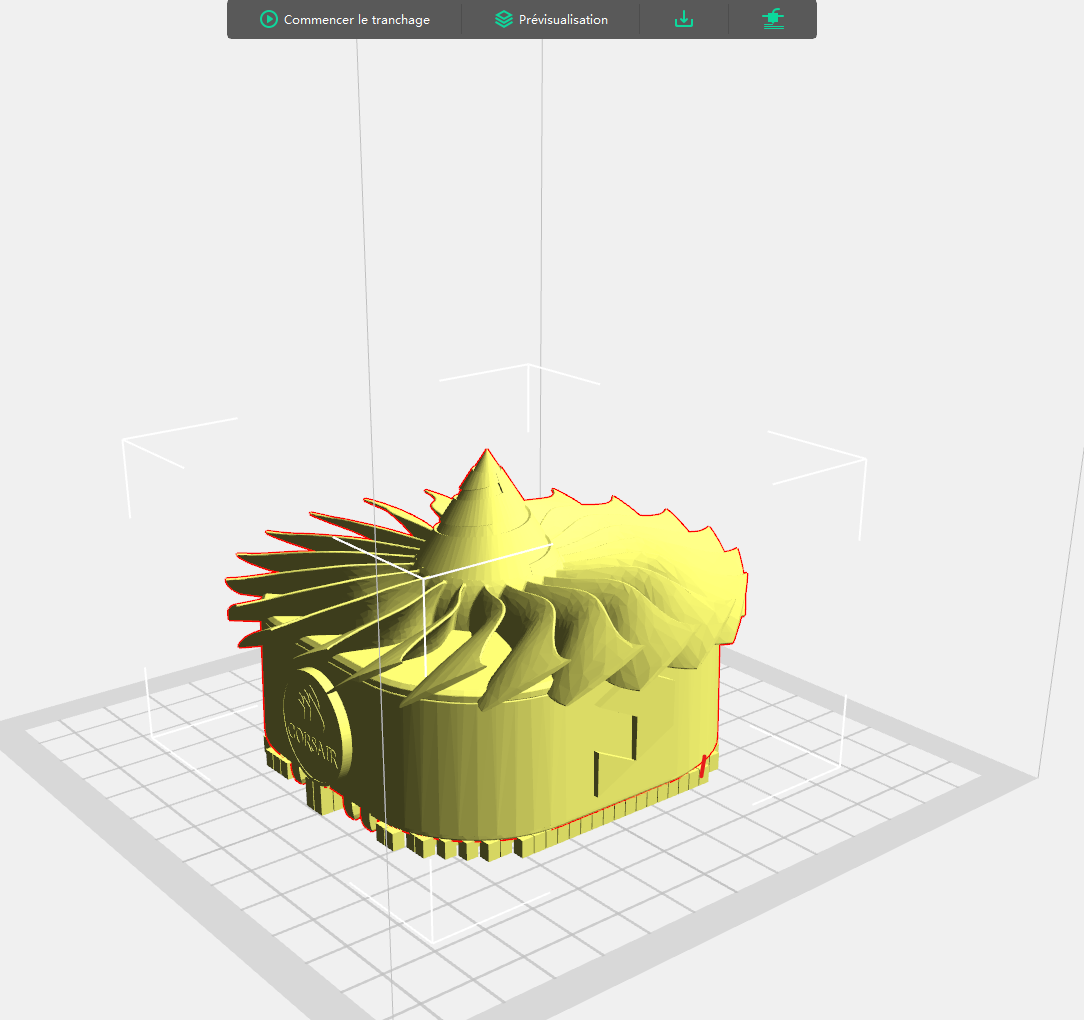
Task: Click the red vertical marker at model base
Action: 704,766
